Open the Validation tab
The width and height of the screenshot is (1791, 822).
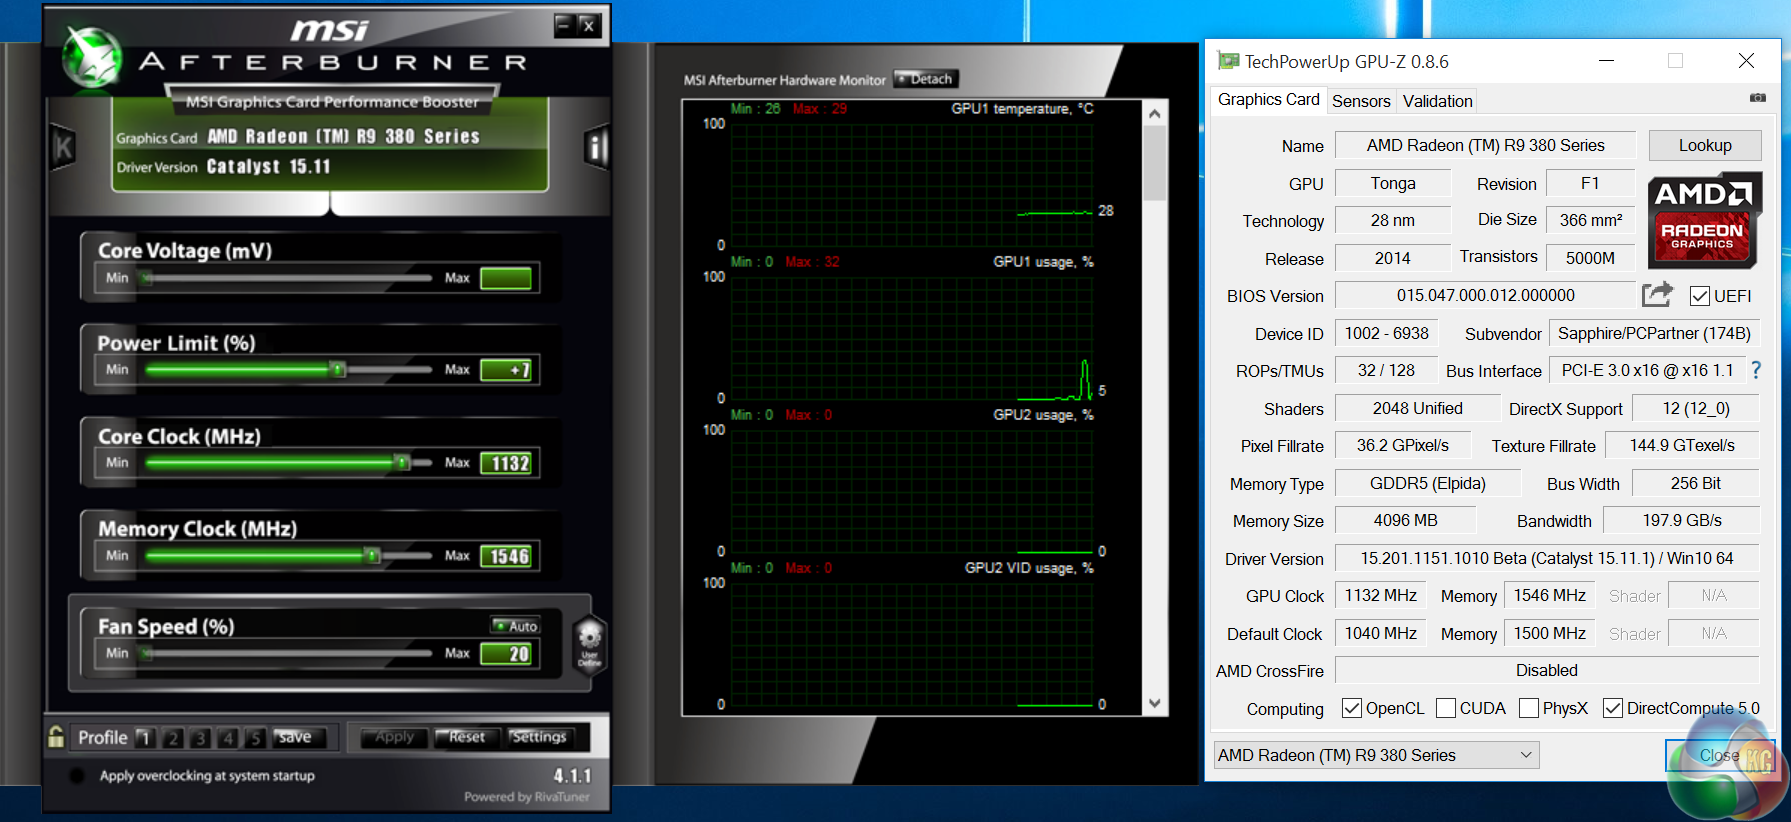point(1437,101)
